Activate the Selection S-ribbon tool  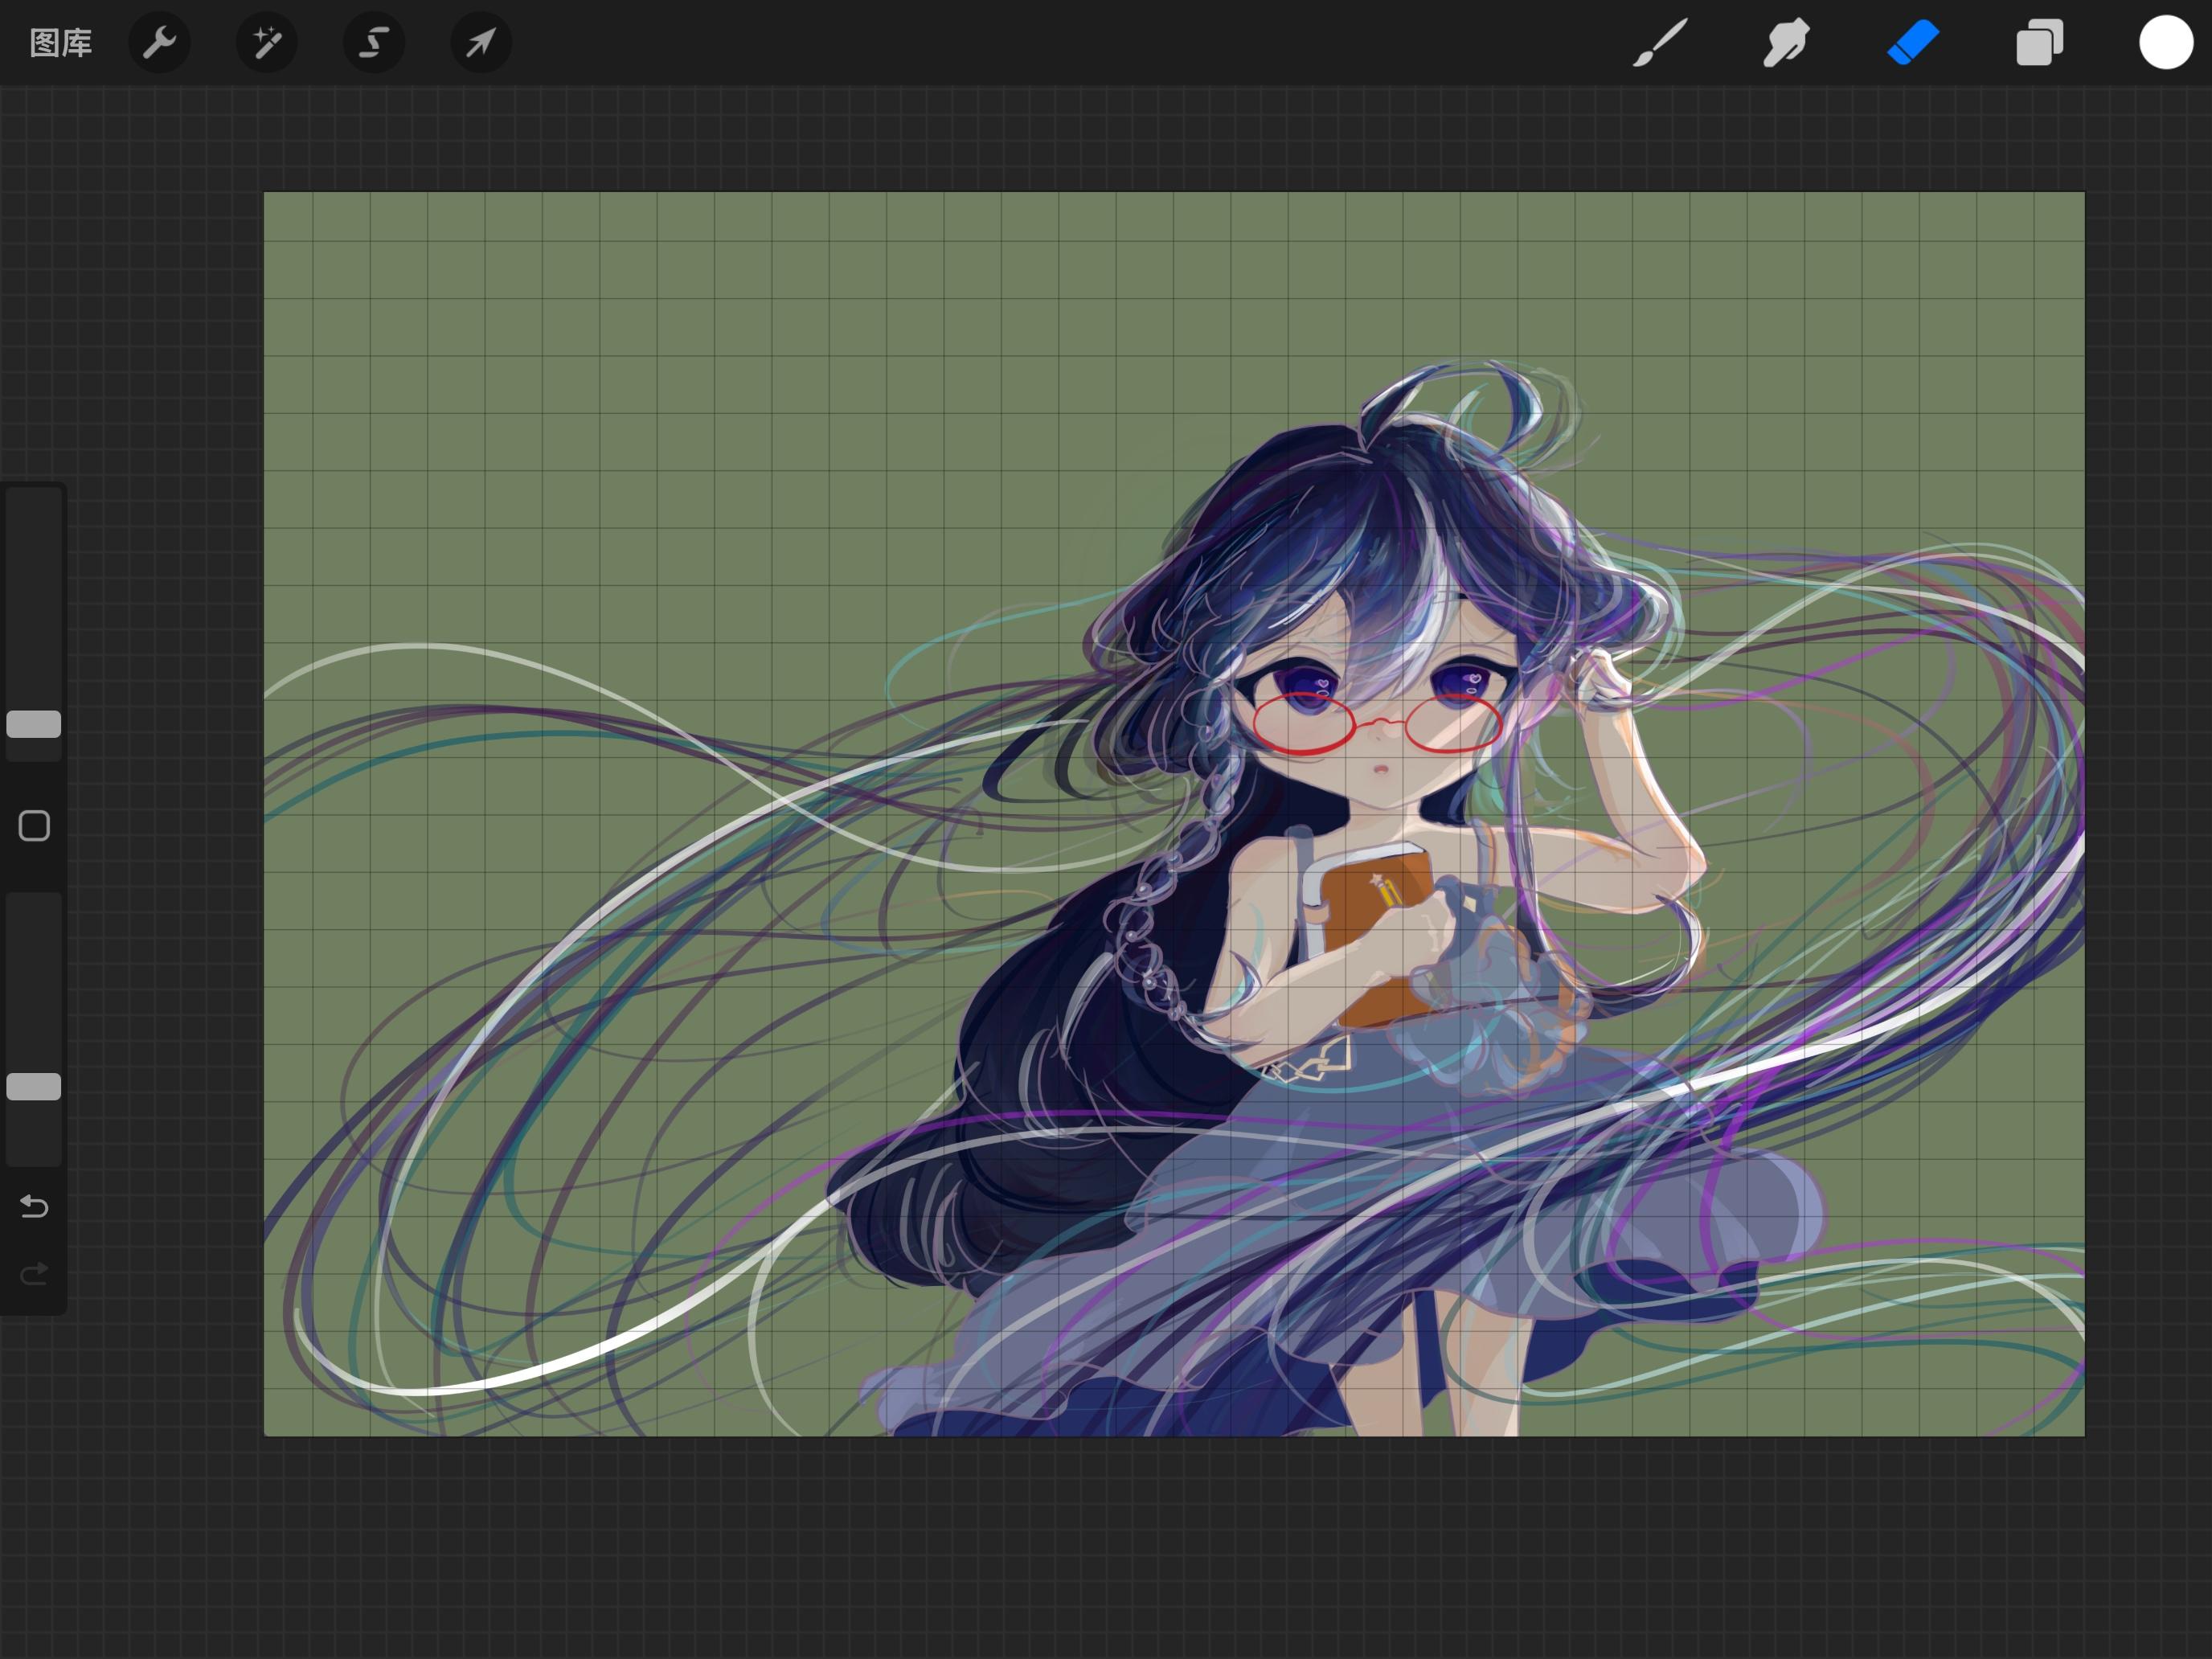point(374,43)
